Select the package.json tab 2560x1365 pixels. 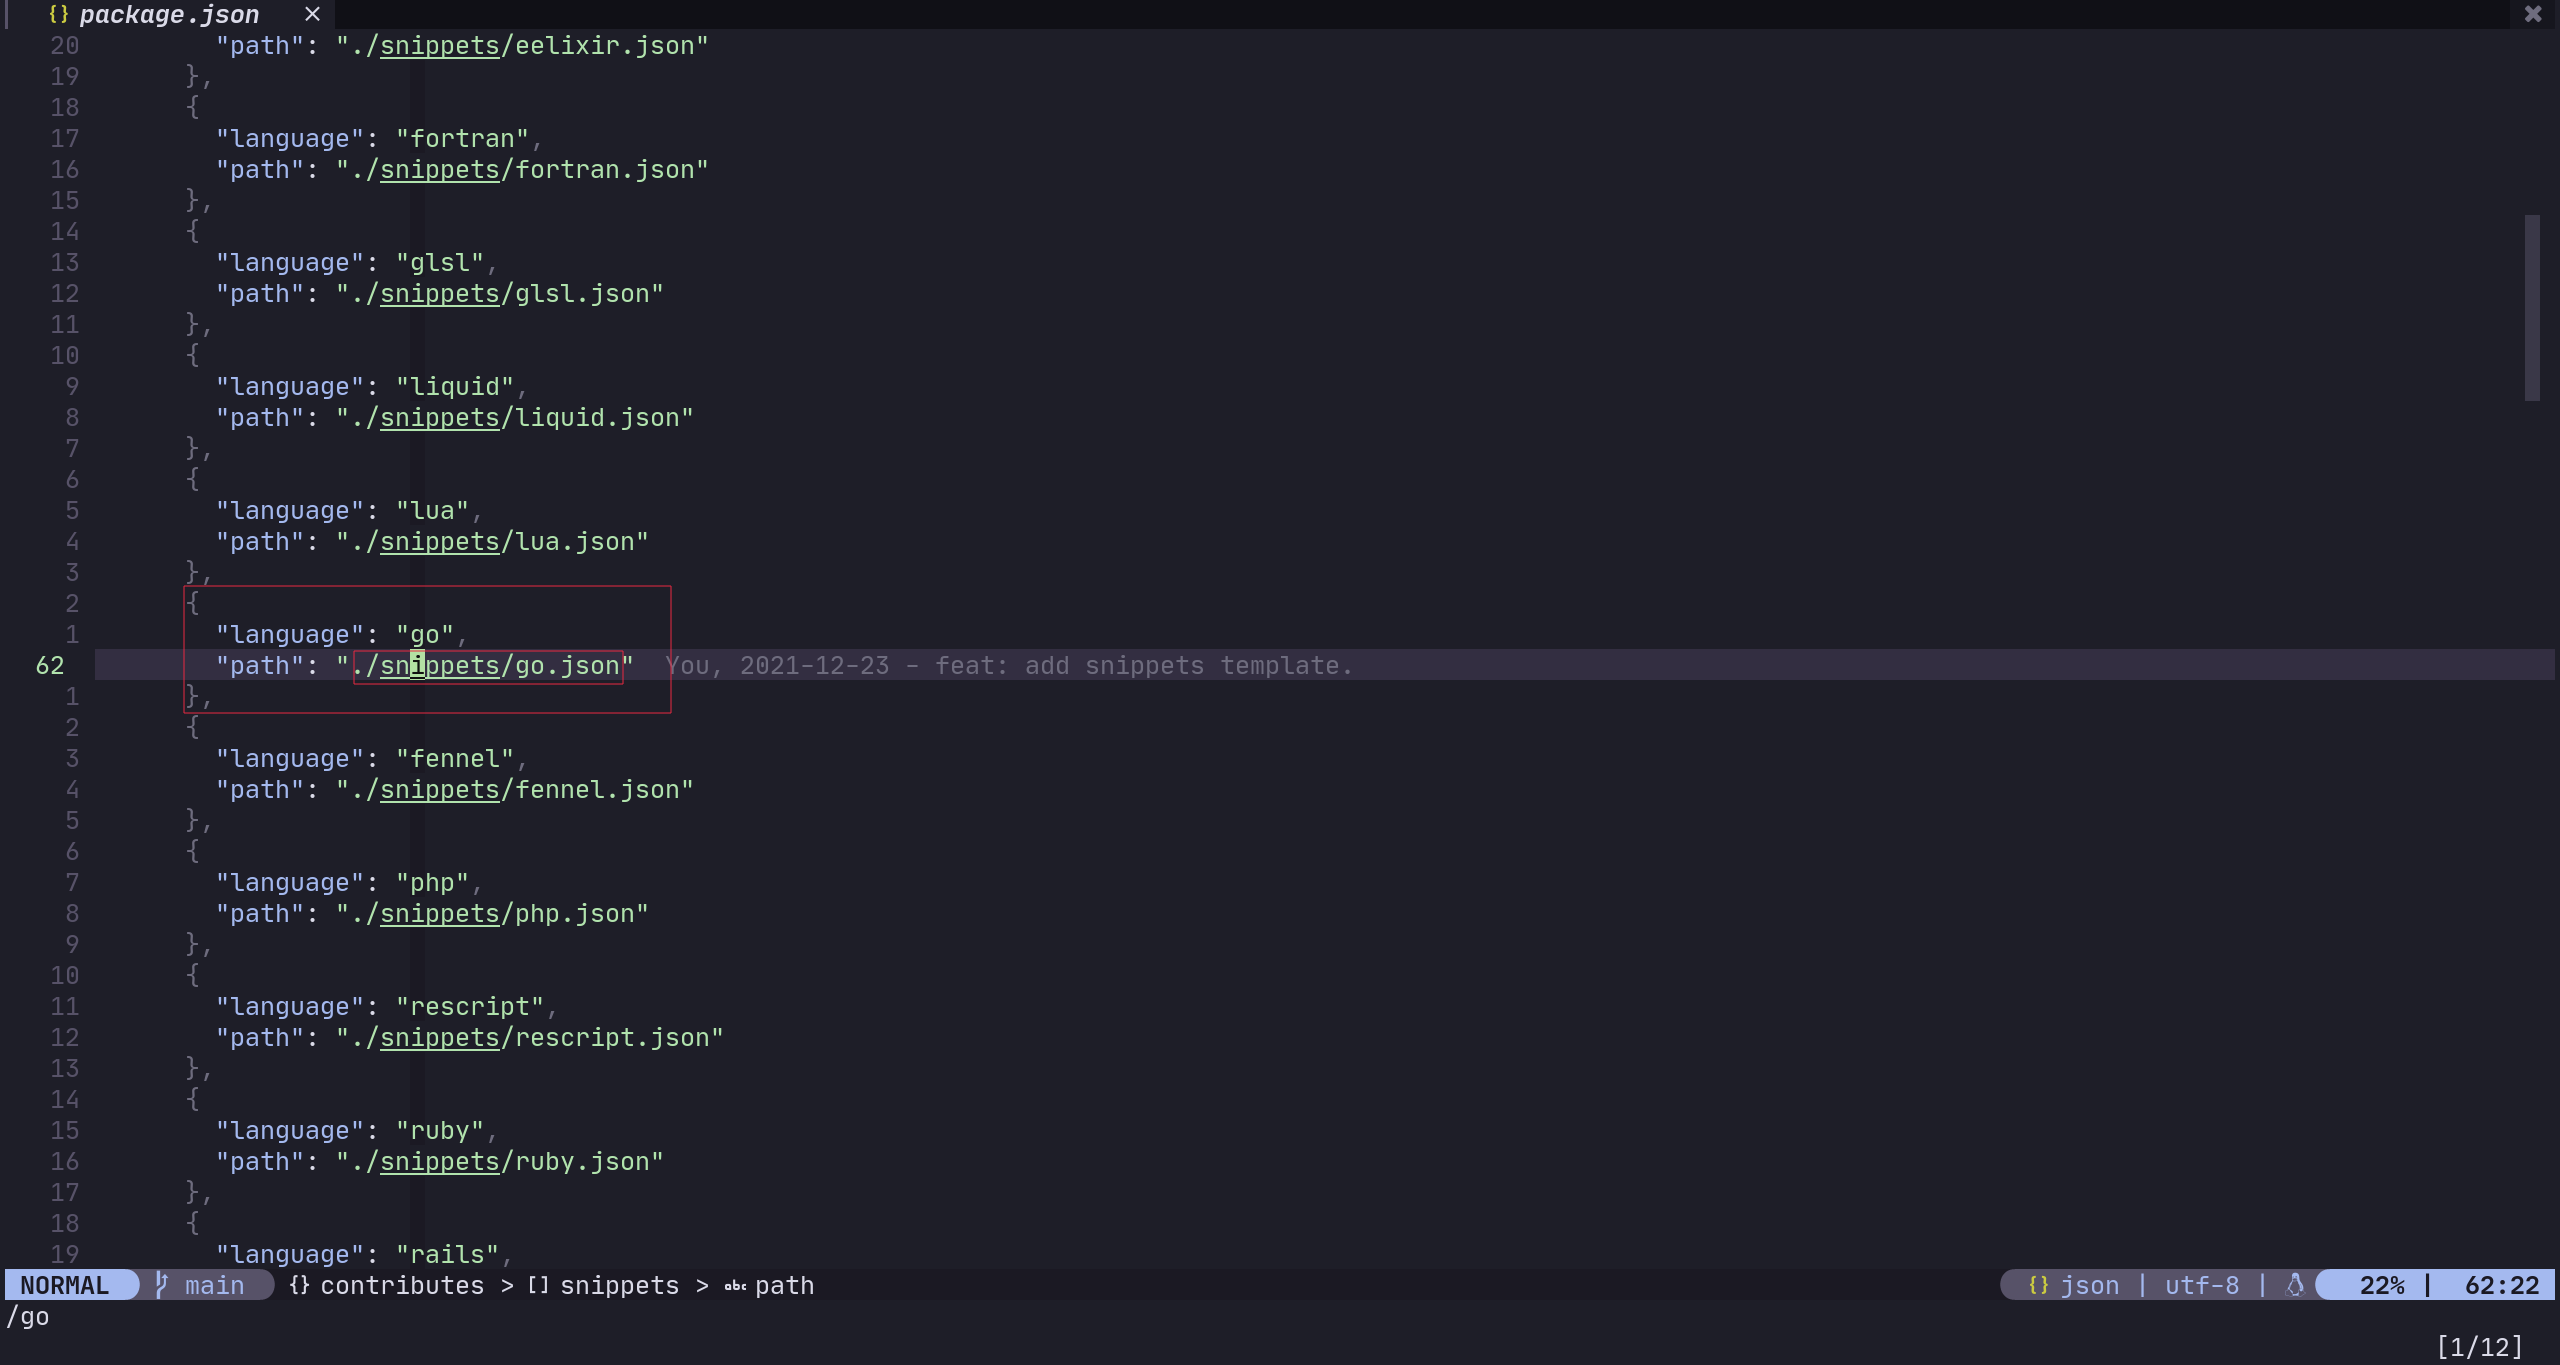[169, 14]
